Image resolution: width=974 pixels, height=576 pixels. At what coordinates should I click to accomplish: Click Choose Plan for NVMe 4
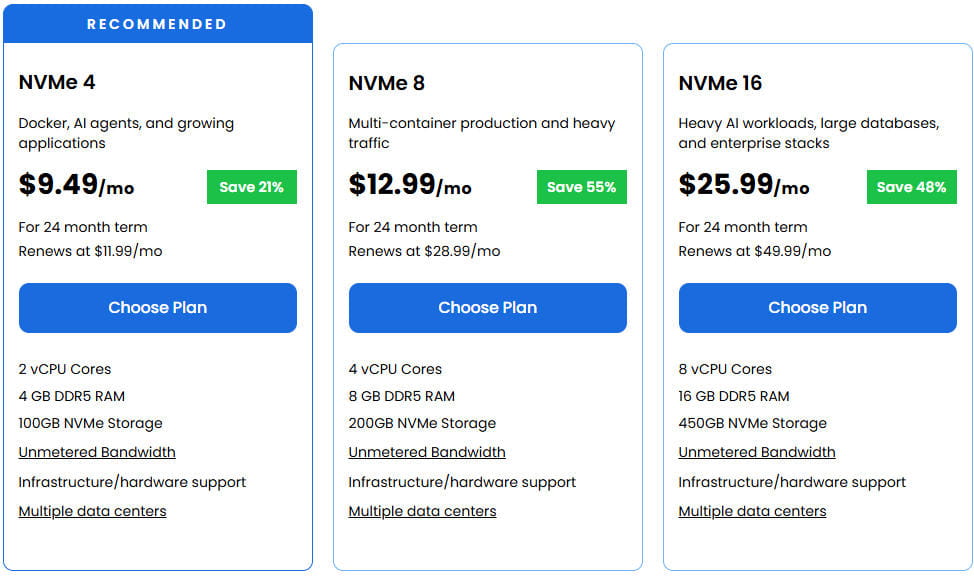coord(158,308)
